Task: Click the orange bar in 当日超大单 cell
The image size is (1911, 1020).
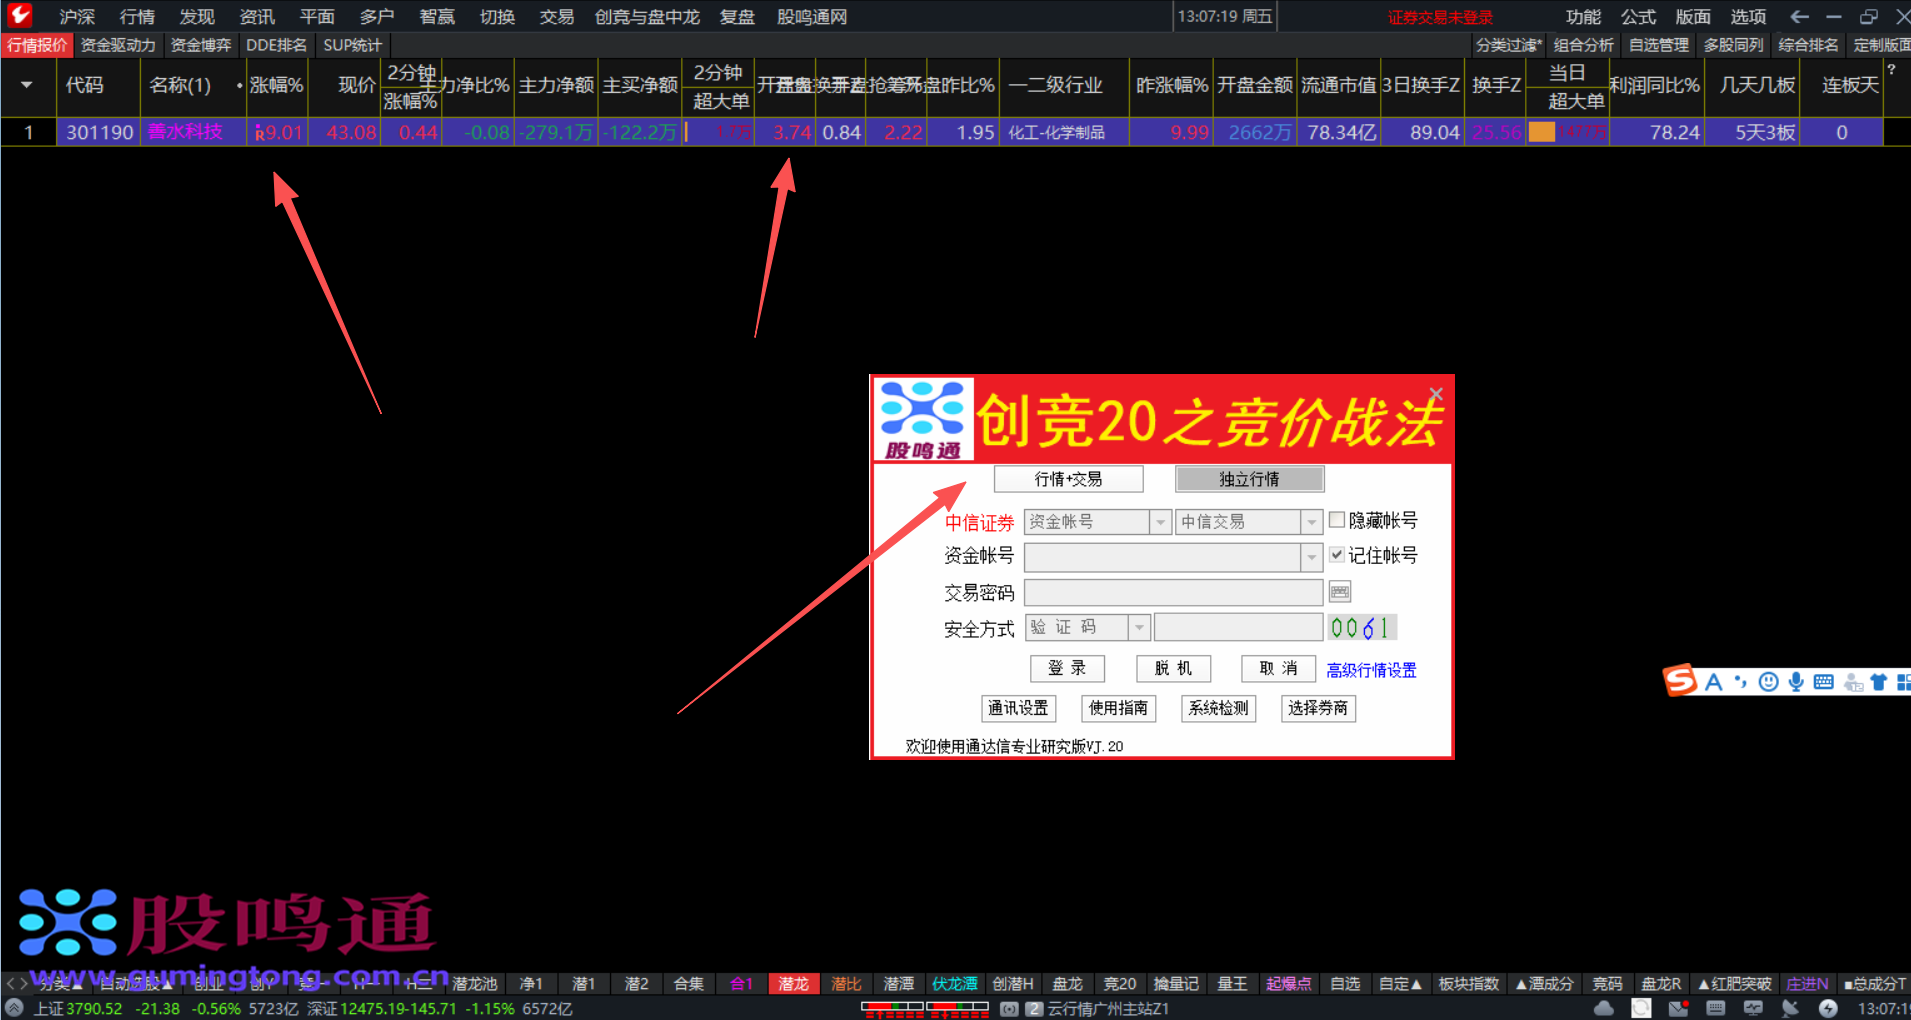Action: tap(1541, 132)
